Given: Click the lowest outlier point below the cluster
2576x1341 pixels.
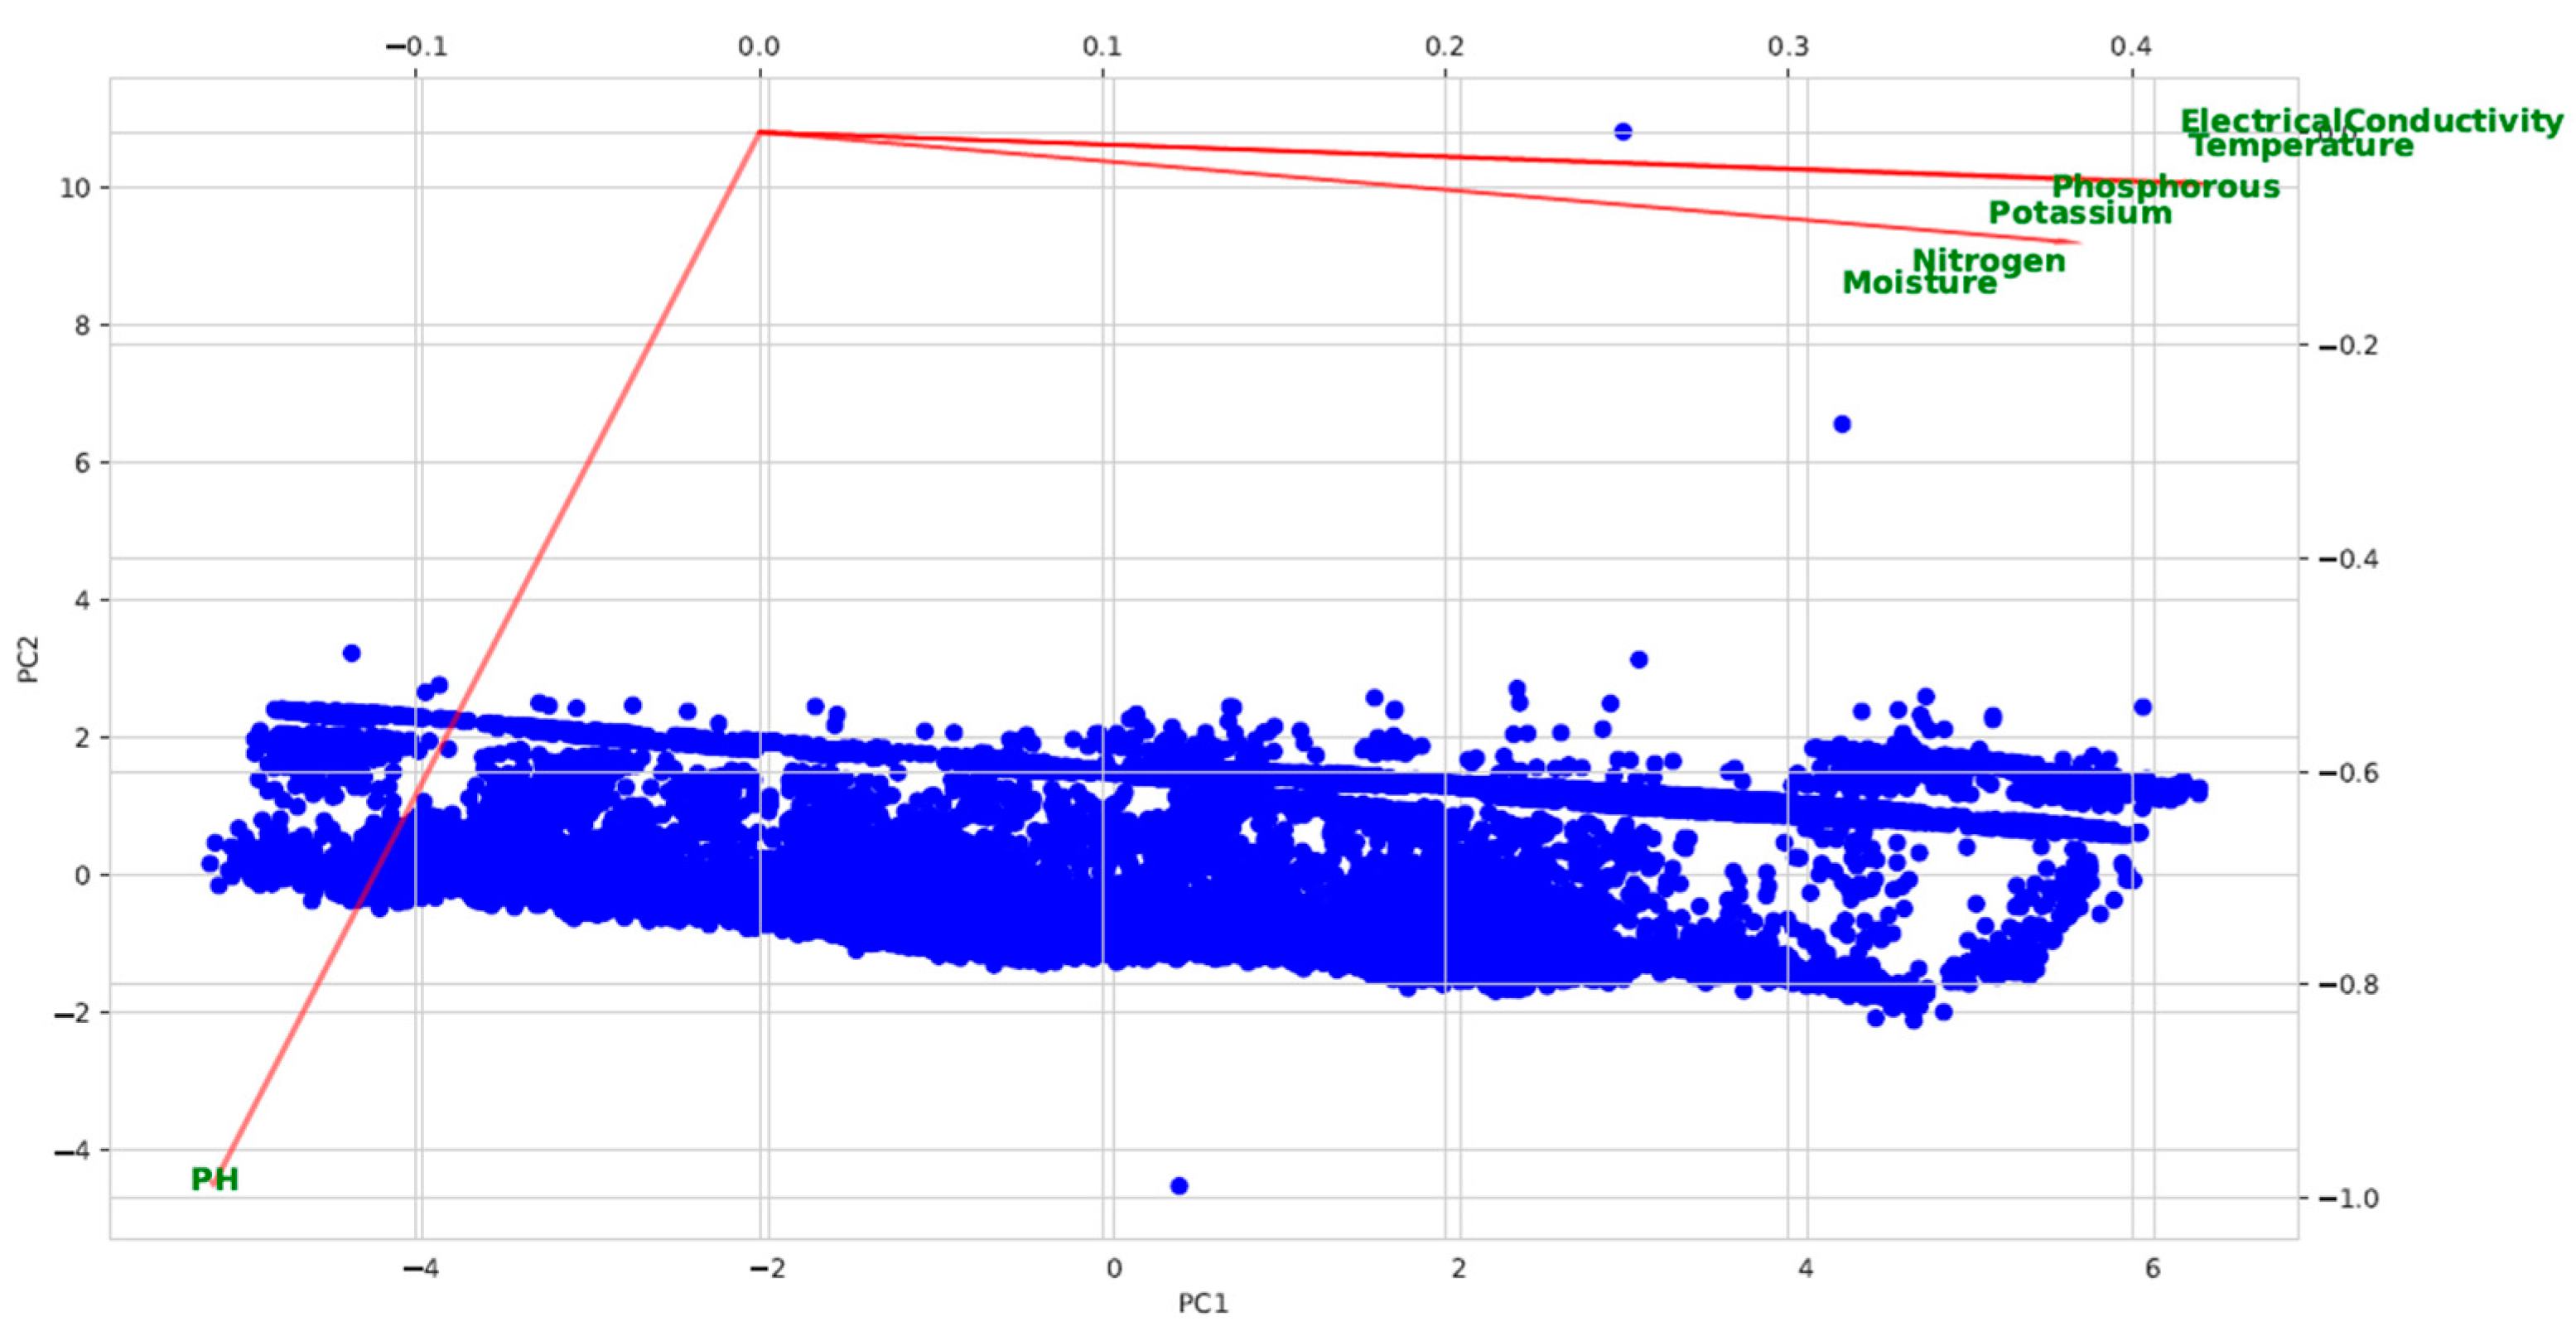Looking at the screenshot, I should (1179, 1186).
